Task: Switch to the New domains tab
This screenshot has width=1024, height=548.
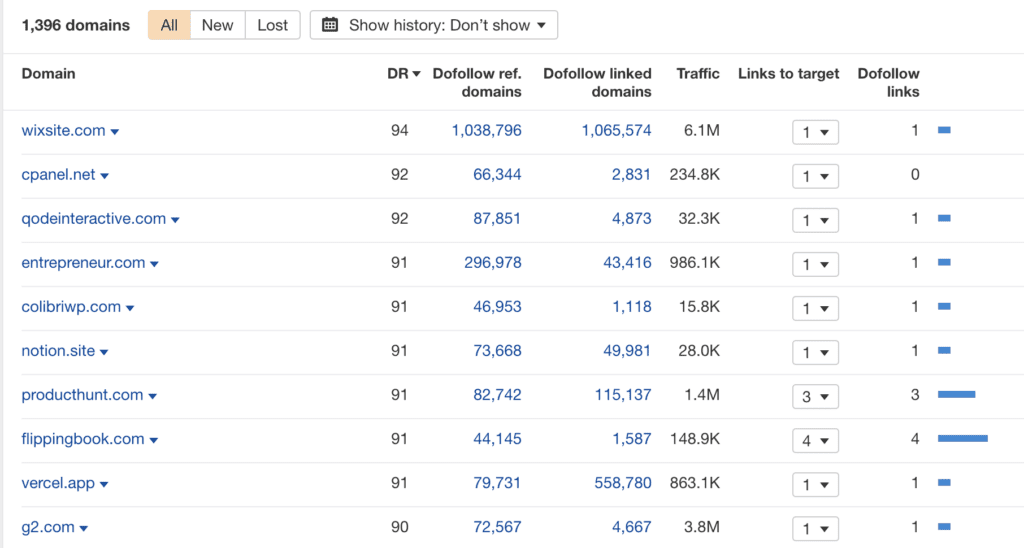Action: tap(217, 25)
